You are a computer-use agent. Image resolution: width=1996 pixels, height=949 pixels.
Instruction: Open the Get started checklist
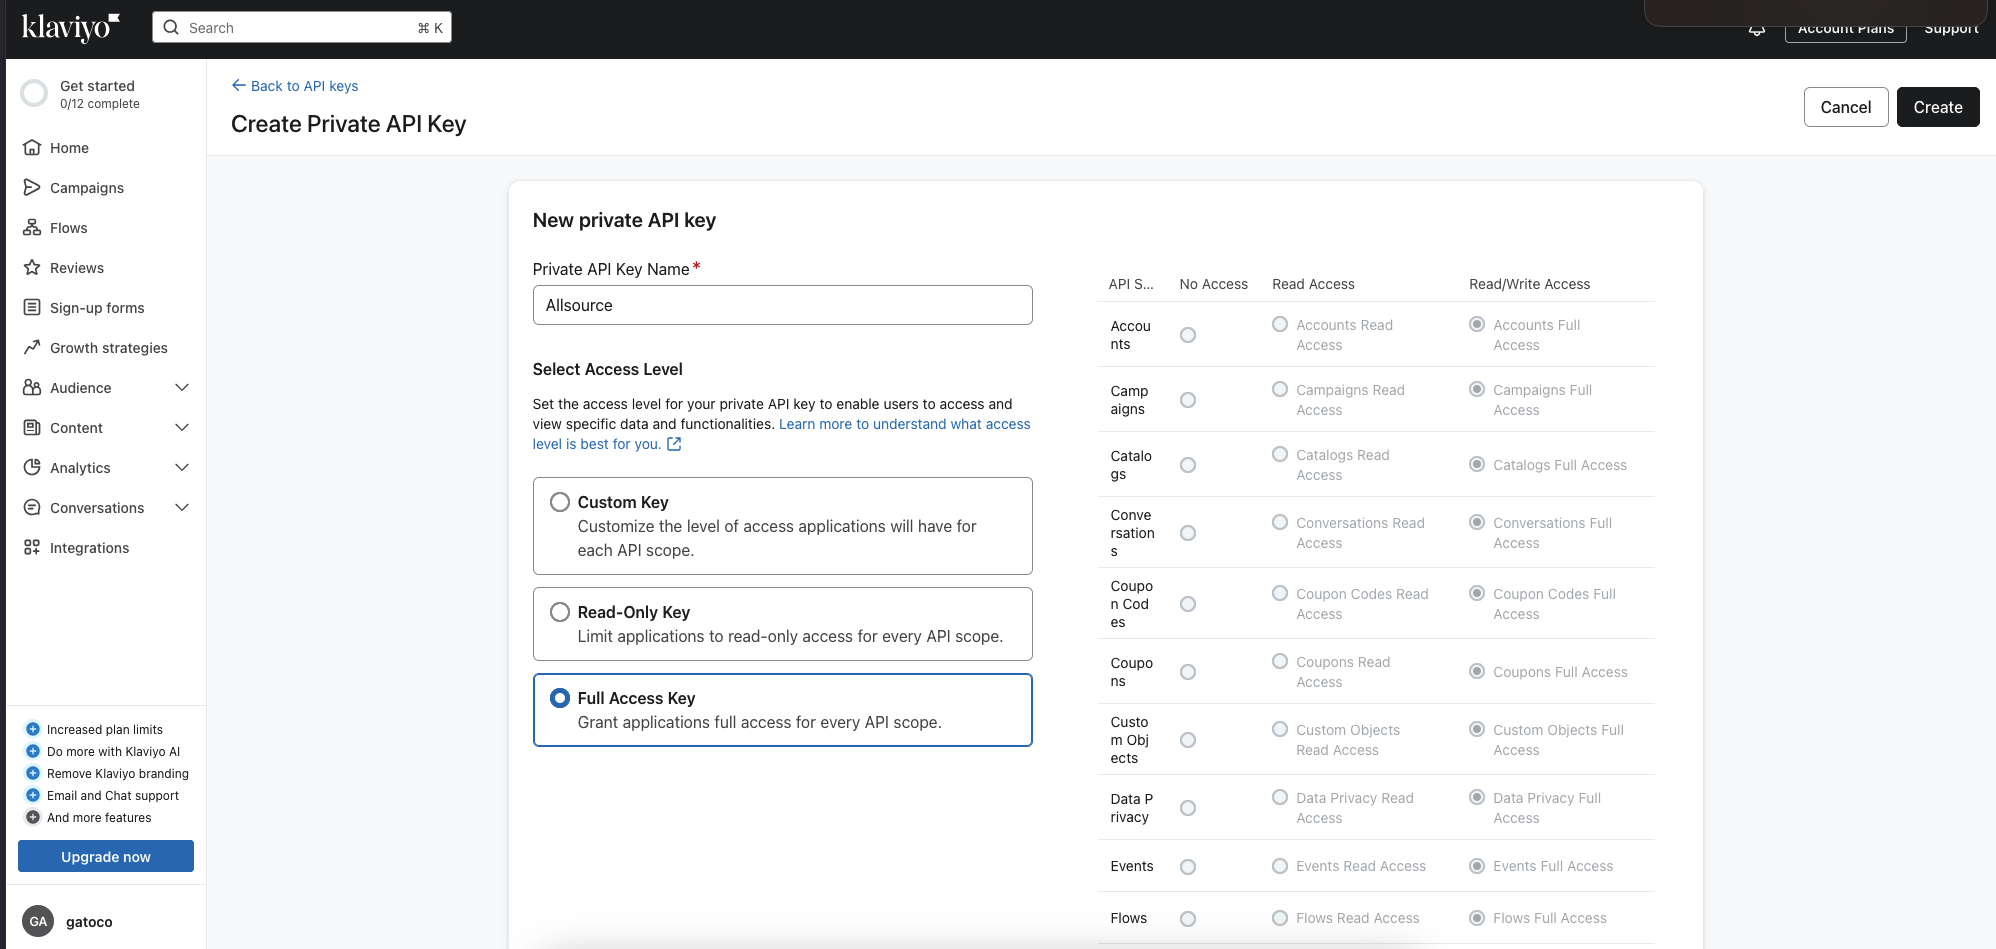point(97,94)
